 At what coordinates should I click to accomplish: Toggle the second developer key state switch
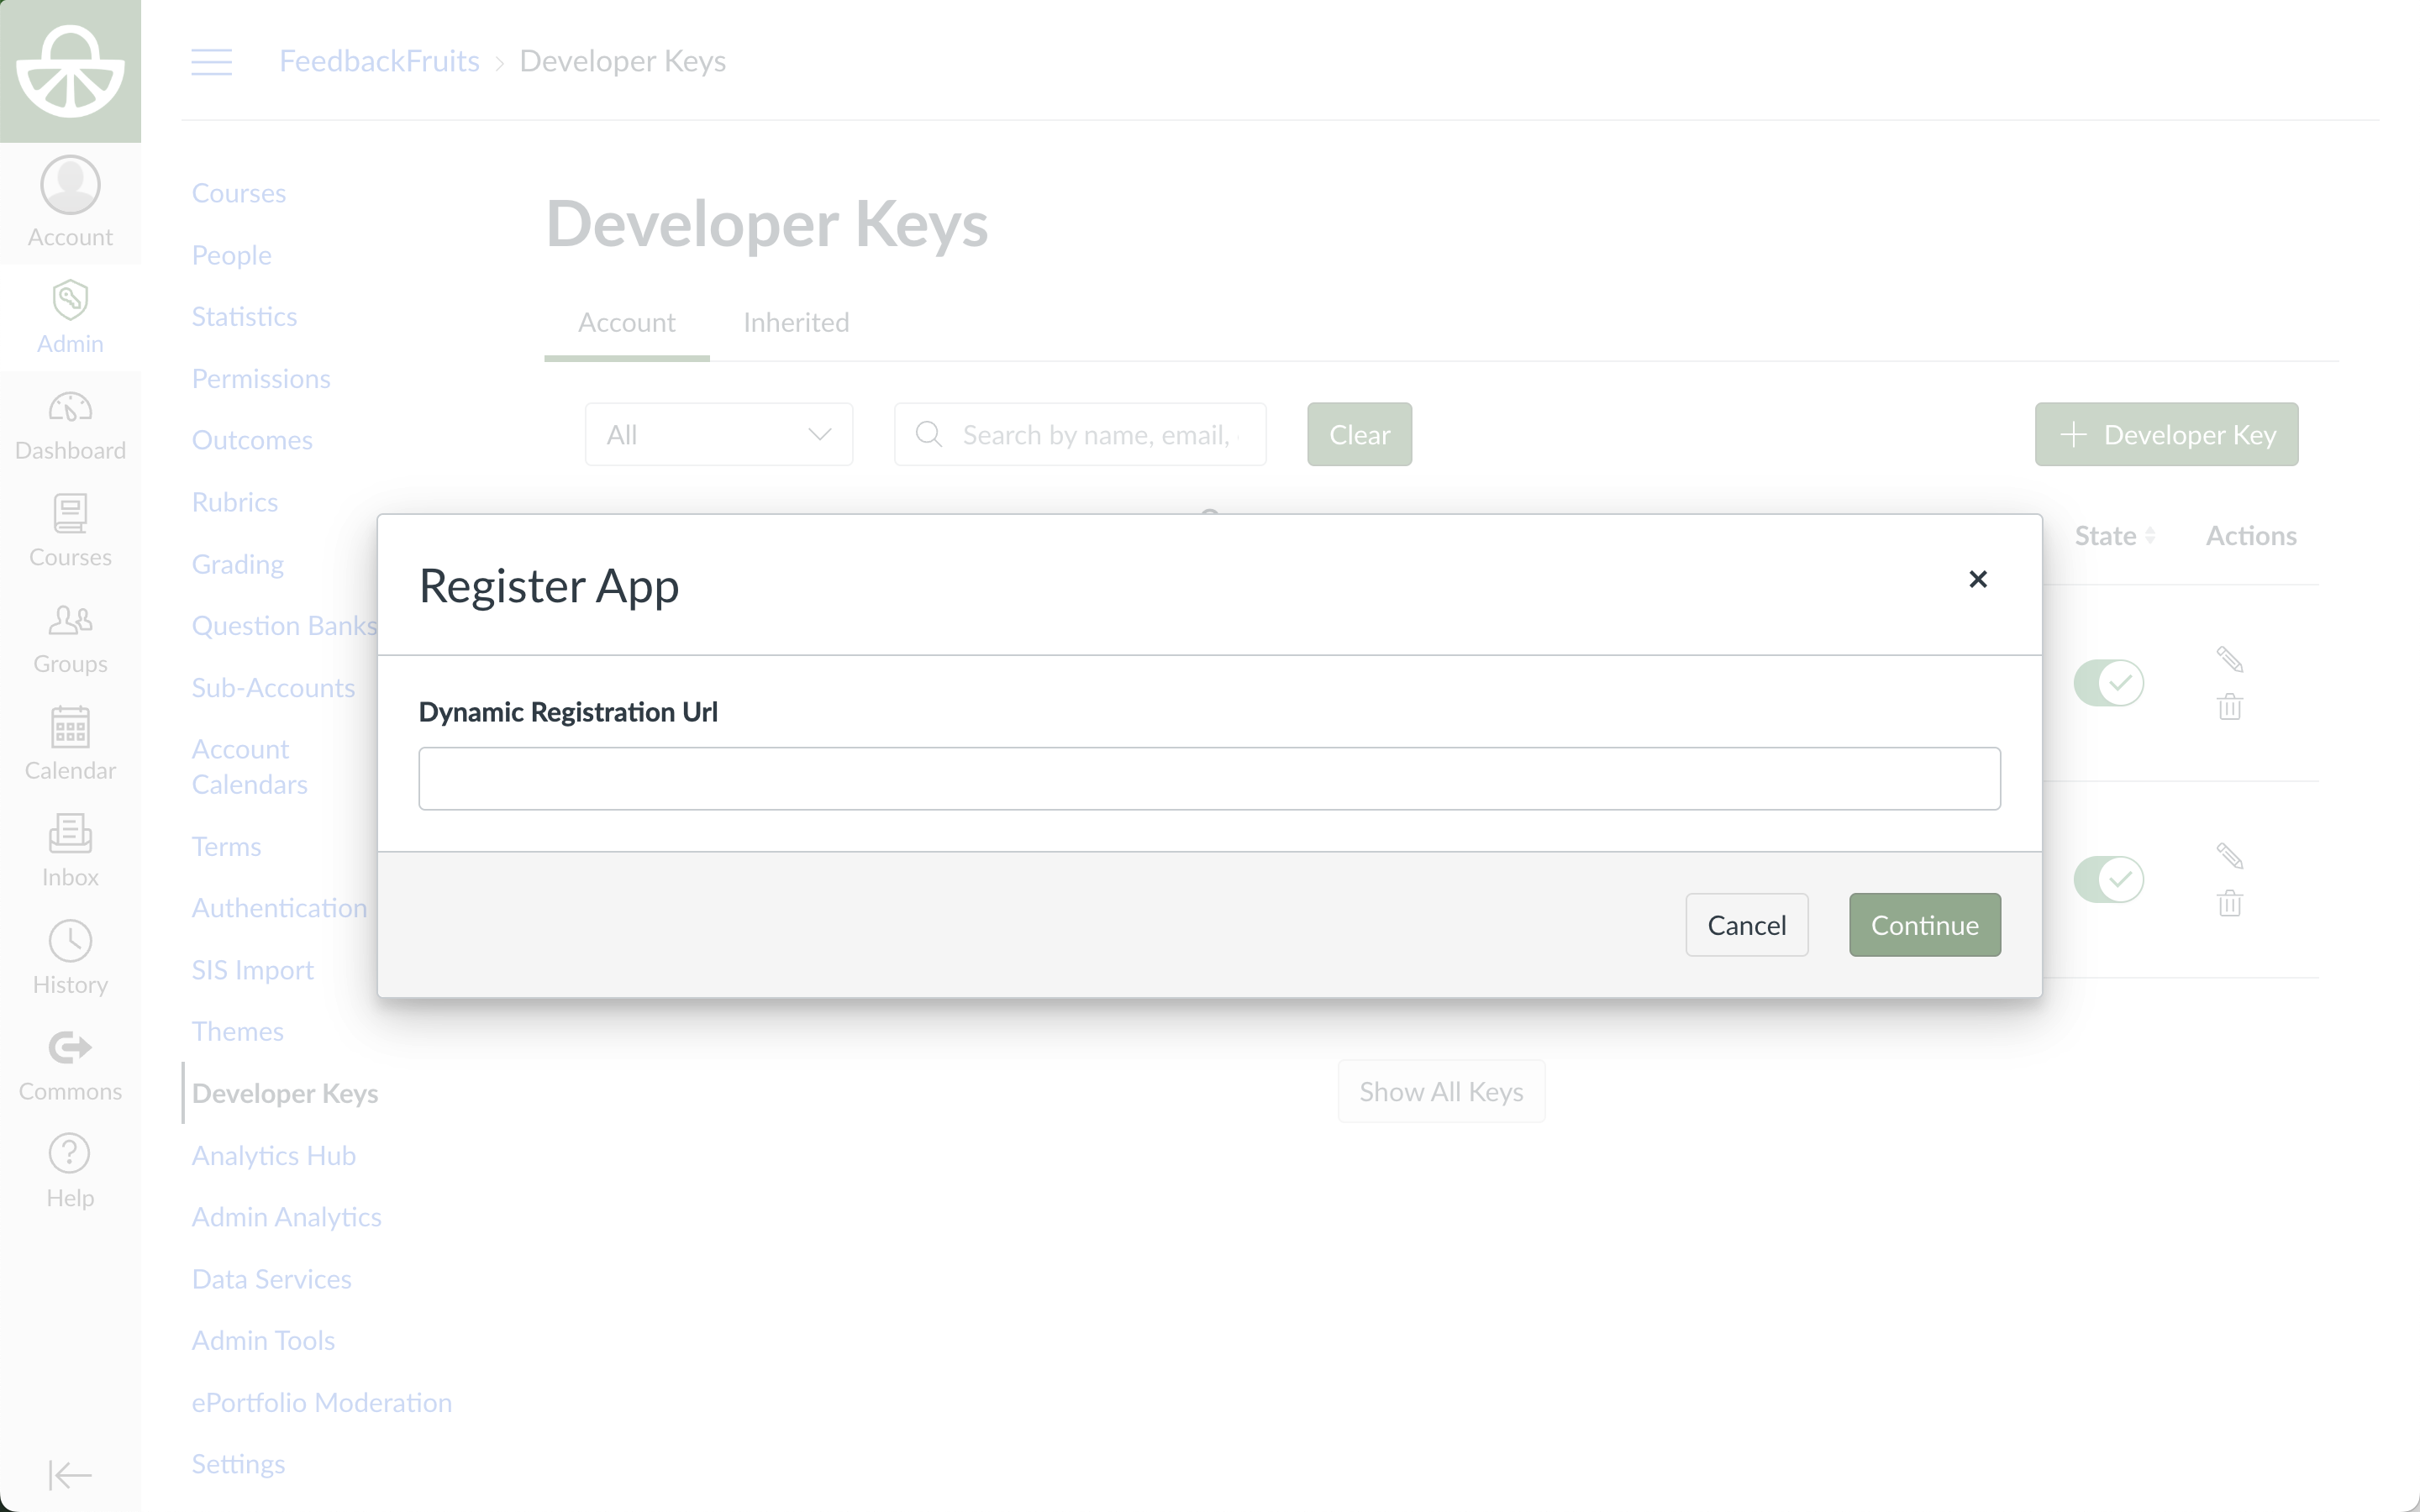[2108, 880]
